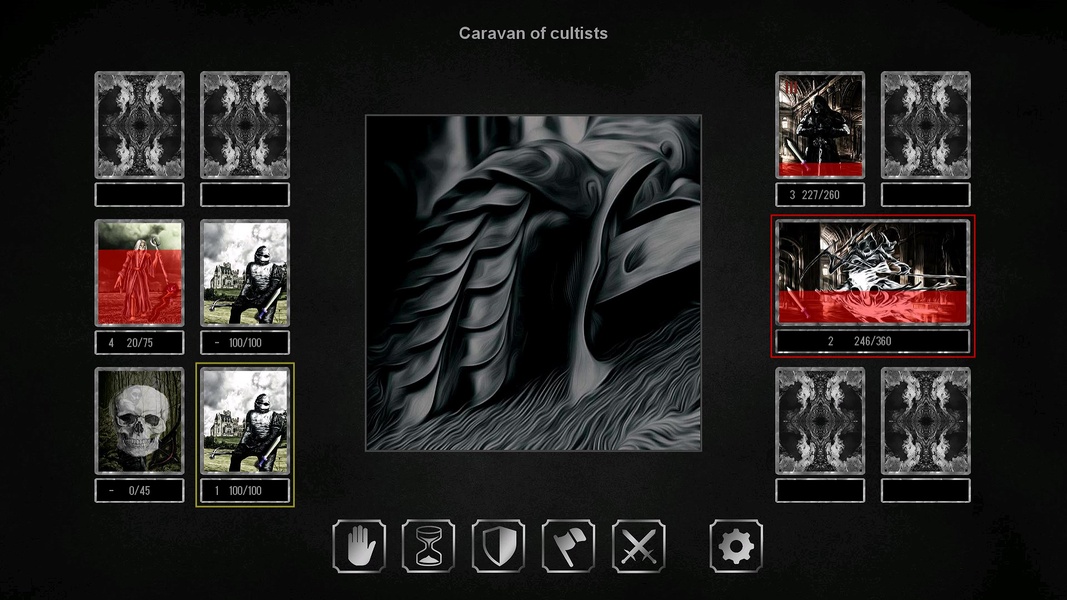1067x600 pixels.
Task: Click the "3 227/260" health label
Action: click(820, 195)
